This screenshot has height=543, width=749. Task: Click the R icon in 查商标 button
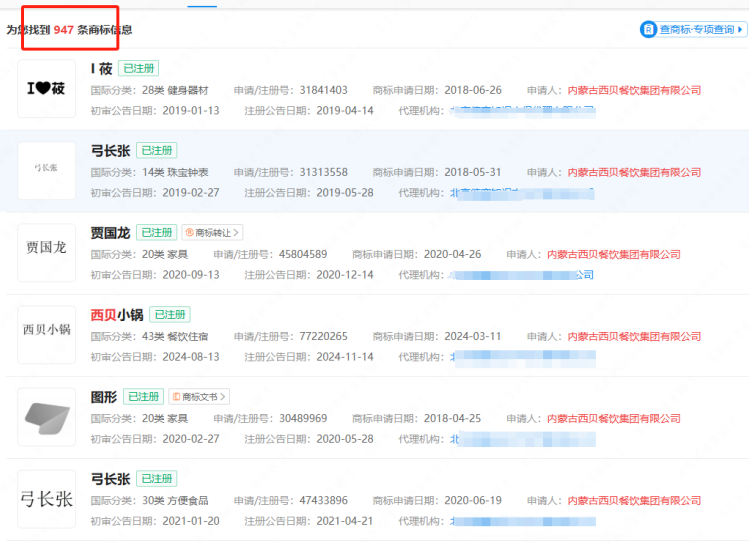(x=648, y=30)
